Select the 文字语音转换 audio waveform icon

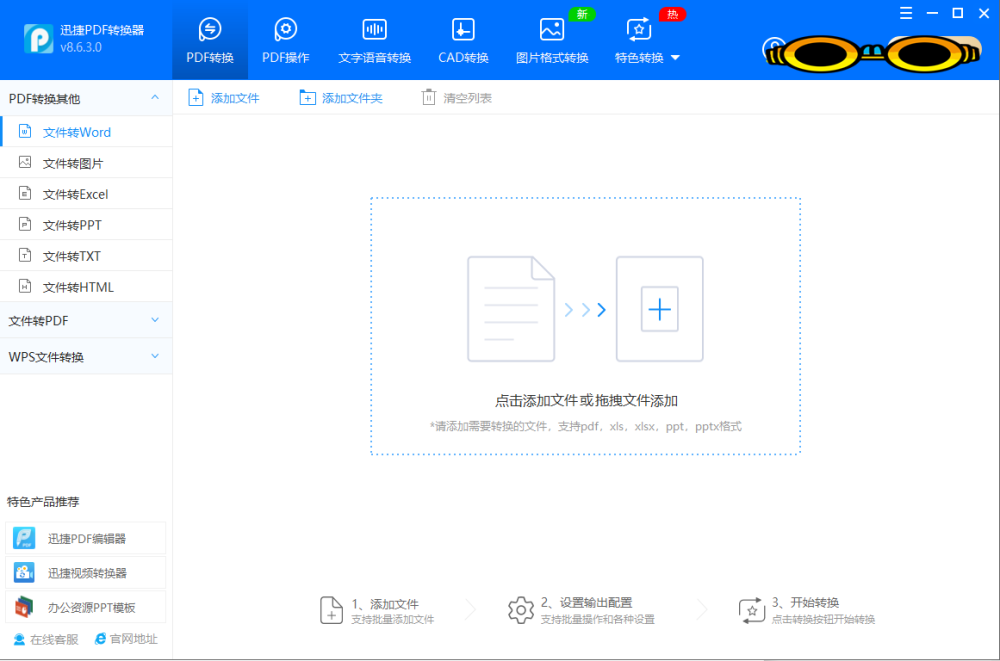374,29
